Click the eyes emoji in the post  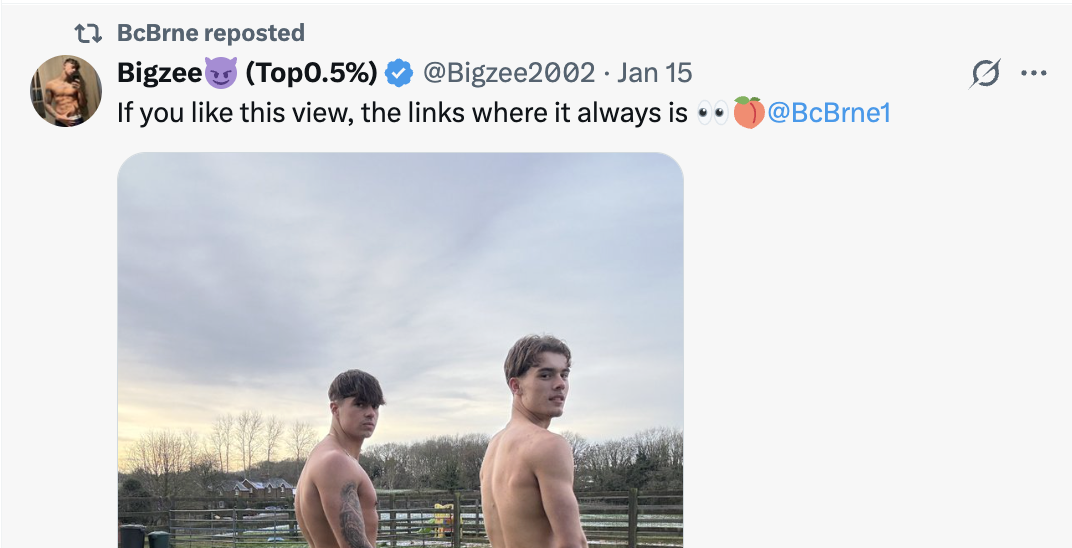[712, 112]
